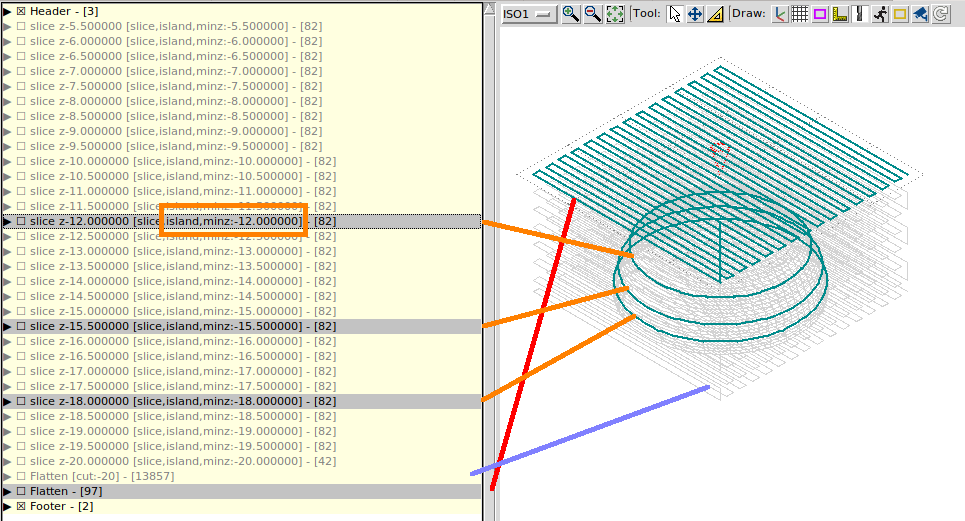Zoom in on the canvas view

571,14
